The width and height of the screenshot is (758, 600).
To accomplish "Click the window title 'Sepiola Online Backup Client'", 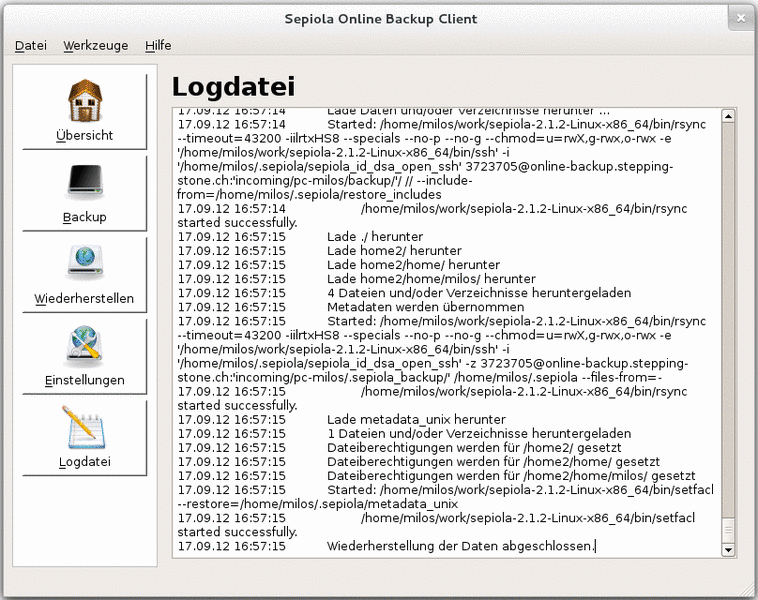I will (380, 19).
